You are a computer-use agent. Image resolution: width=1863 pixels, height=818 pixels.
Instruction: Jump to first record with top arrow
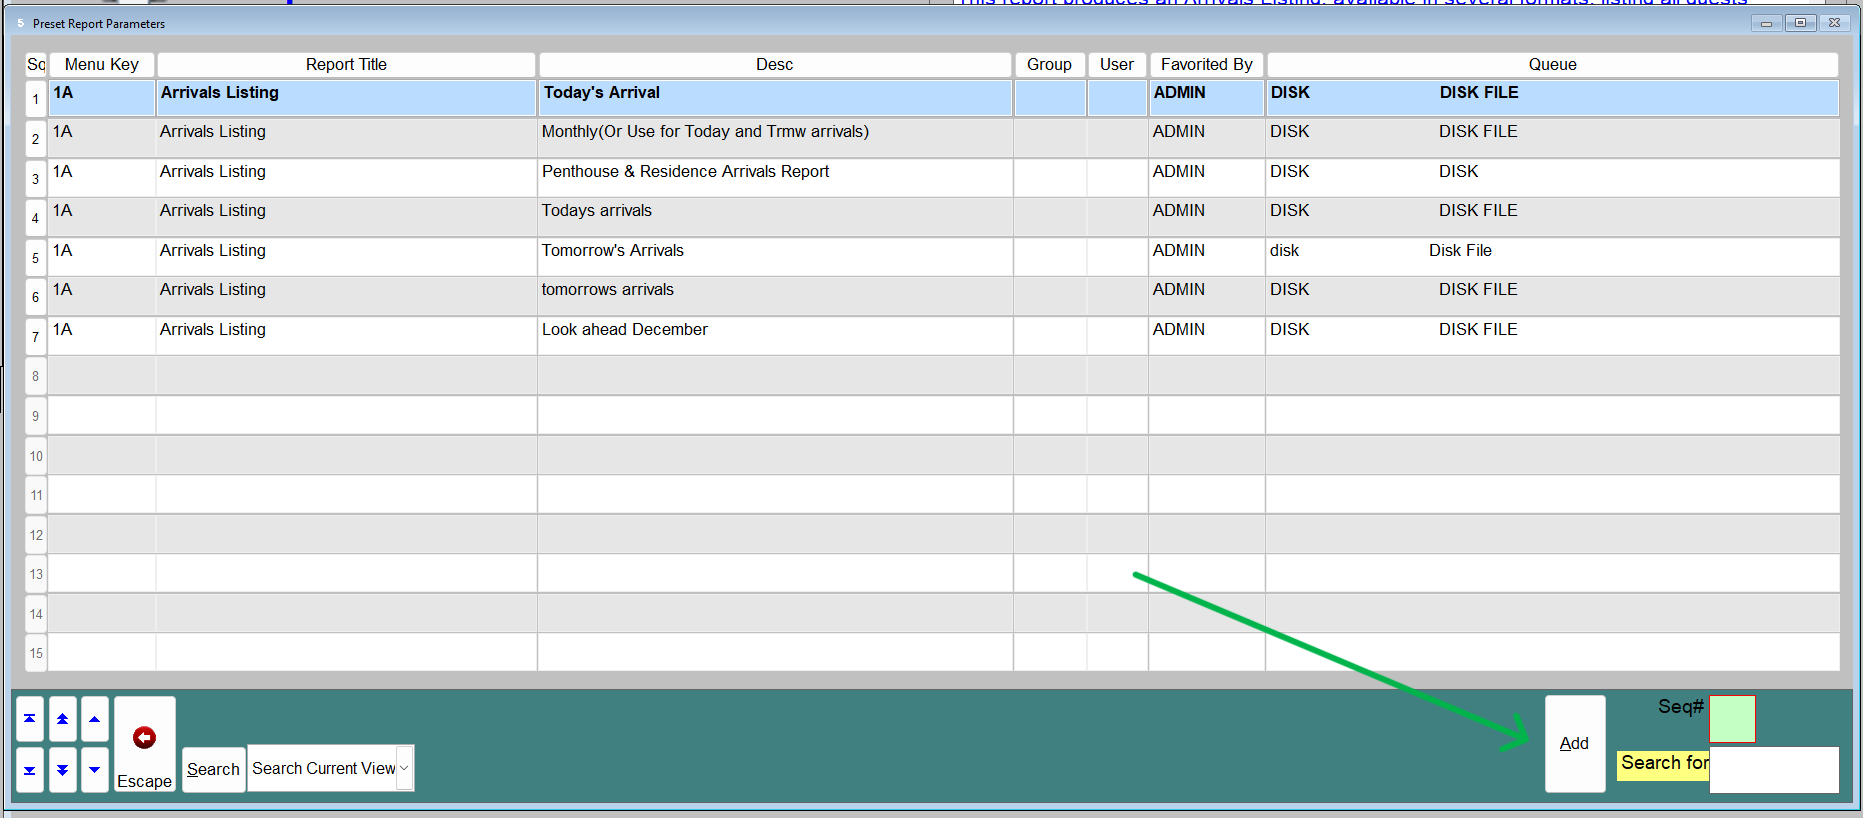click(30, 719)
